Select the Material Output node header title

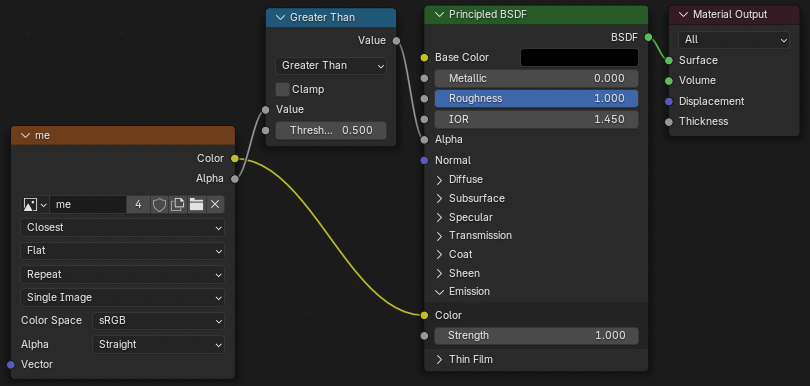point(730,14)
